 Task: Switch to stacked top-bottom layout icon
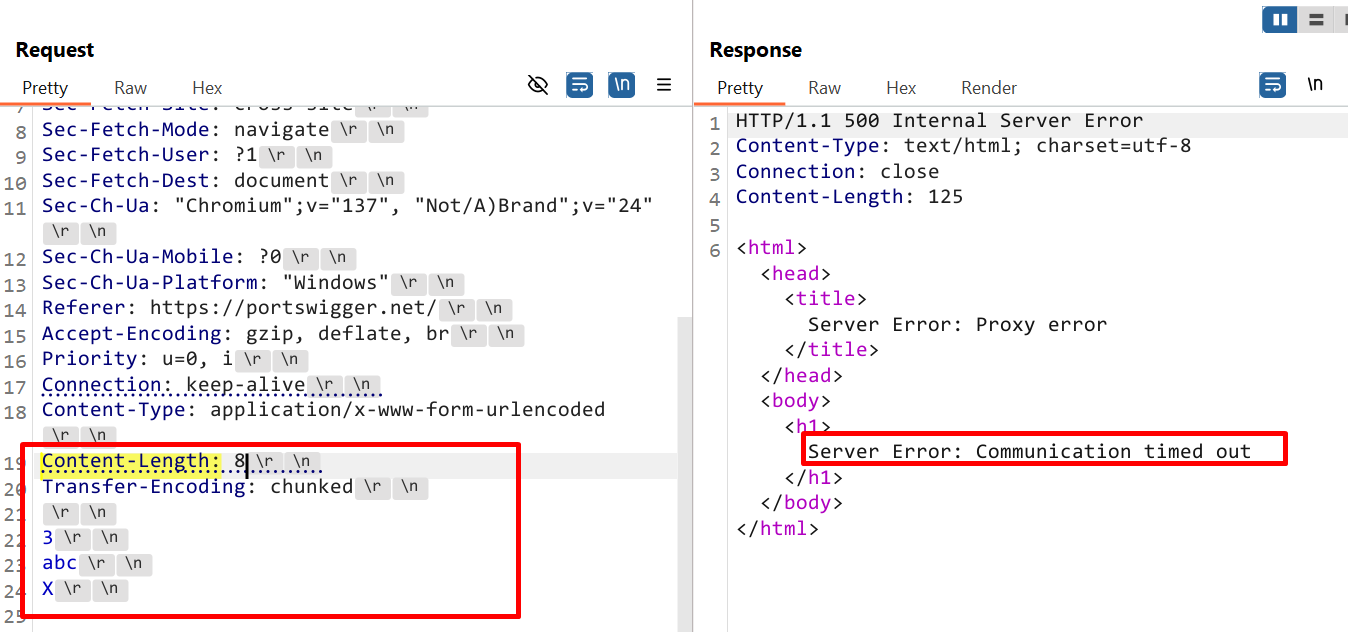tap(1316, 19)
